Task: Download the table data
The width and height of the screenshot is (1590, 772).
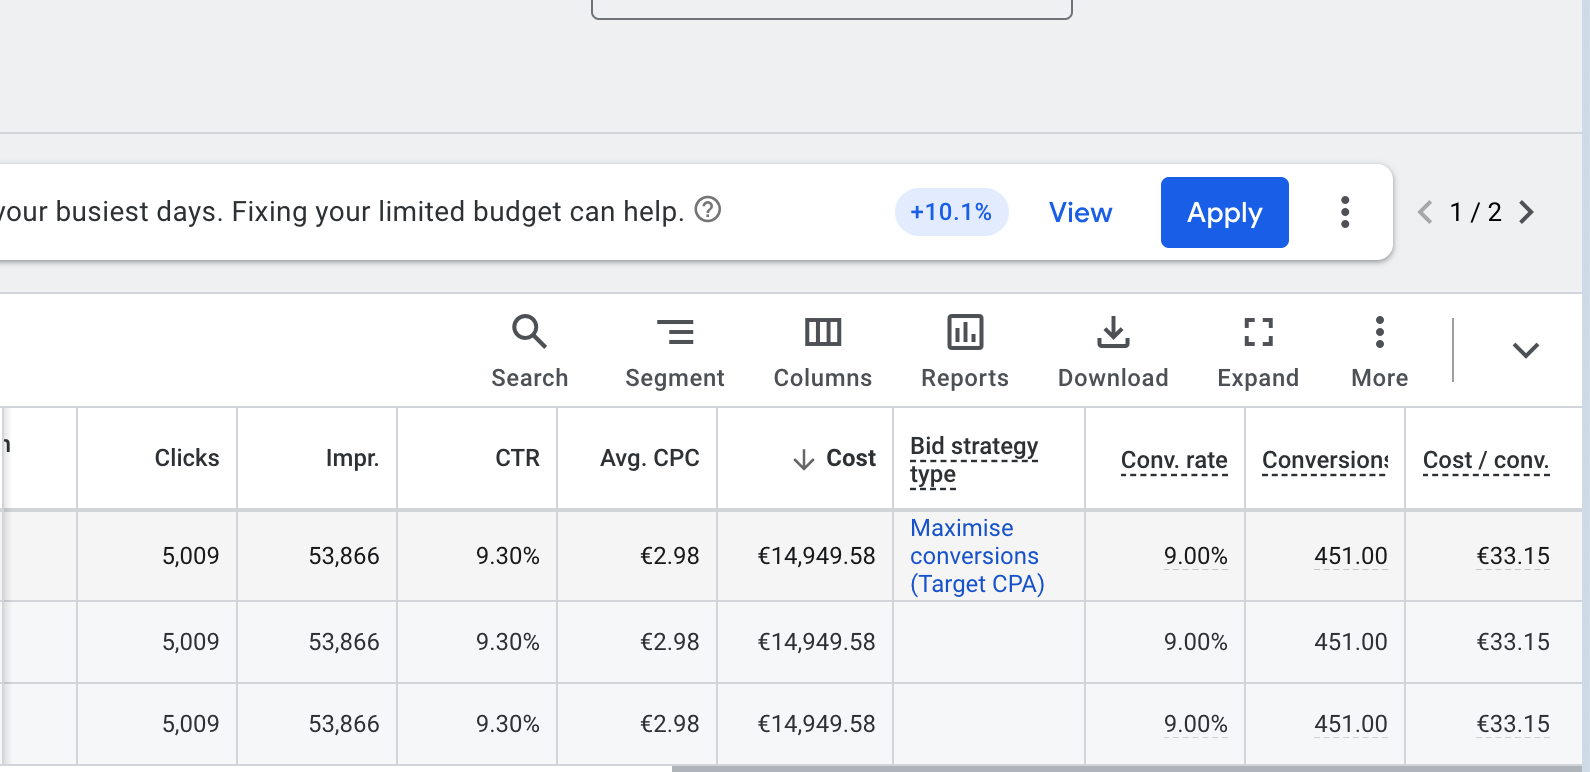Action: coord(1113,351)
